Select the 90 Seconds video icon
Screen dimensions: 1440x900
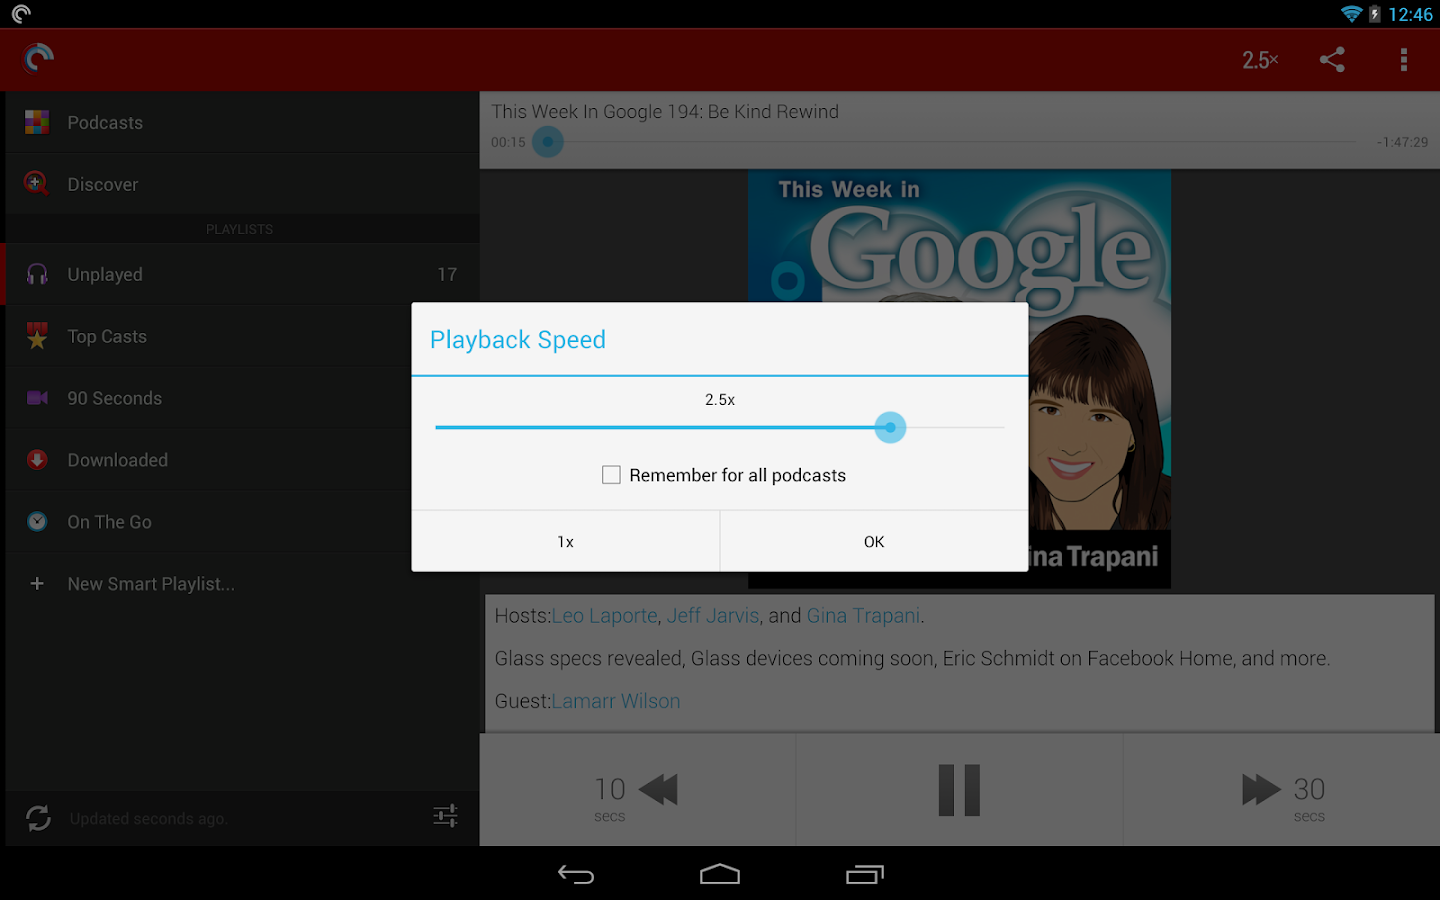[37, 398]
